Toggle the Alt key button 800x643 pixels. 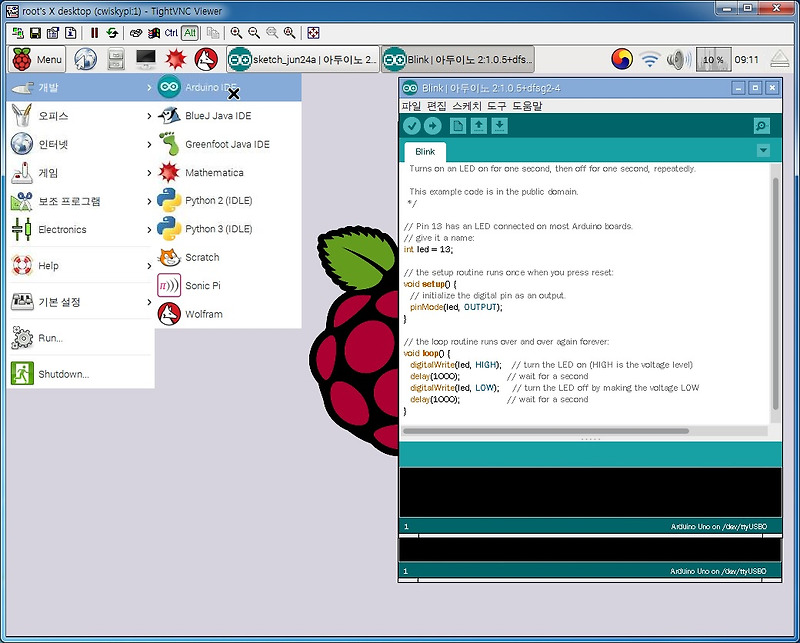tap(190, 33)
